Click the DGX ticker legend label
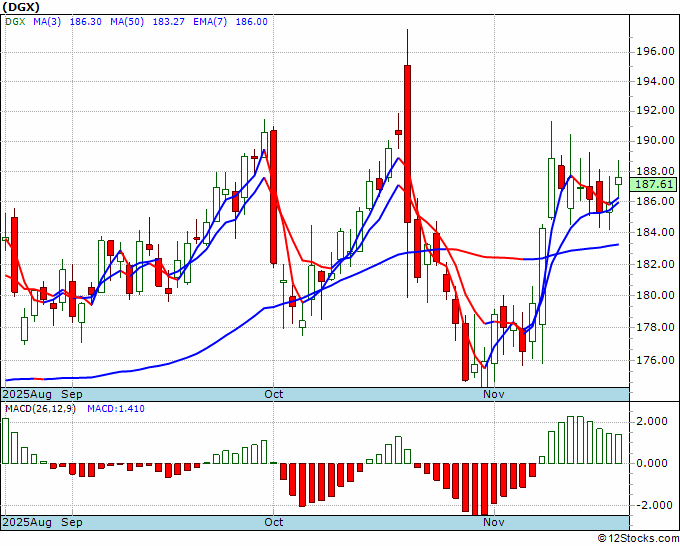Screen dimensions: 680x546 15,22
